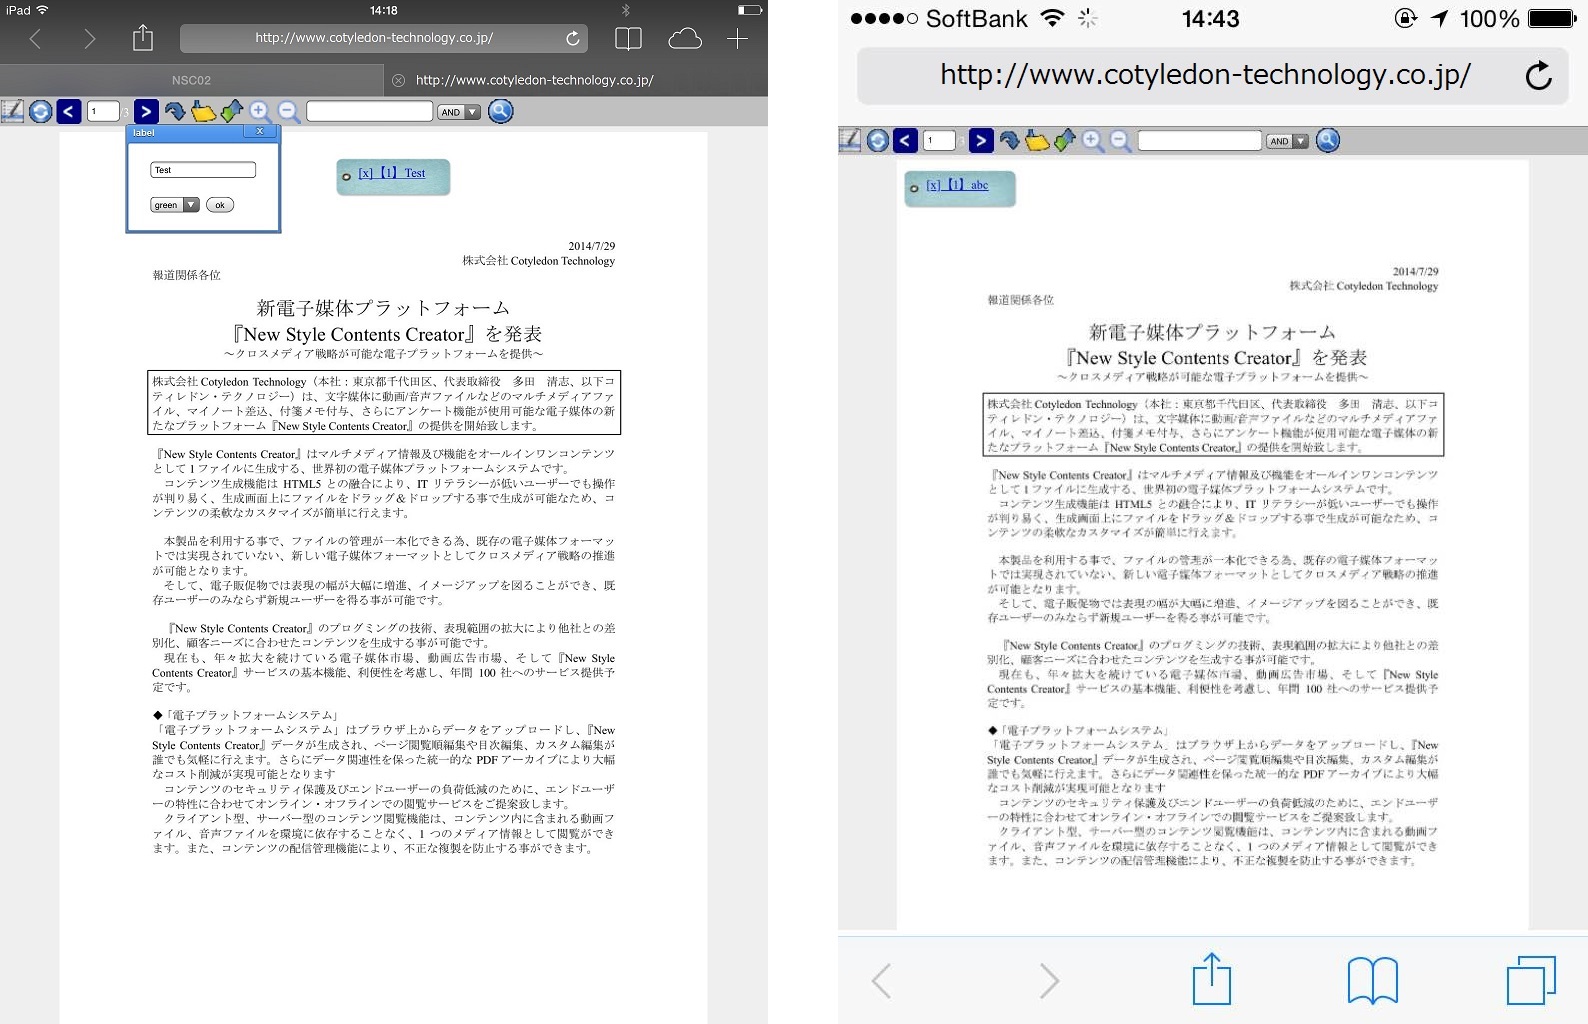Go to next page in iPad viewer

[x=145, y=111]
